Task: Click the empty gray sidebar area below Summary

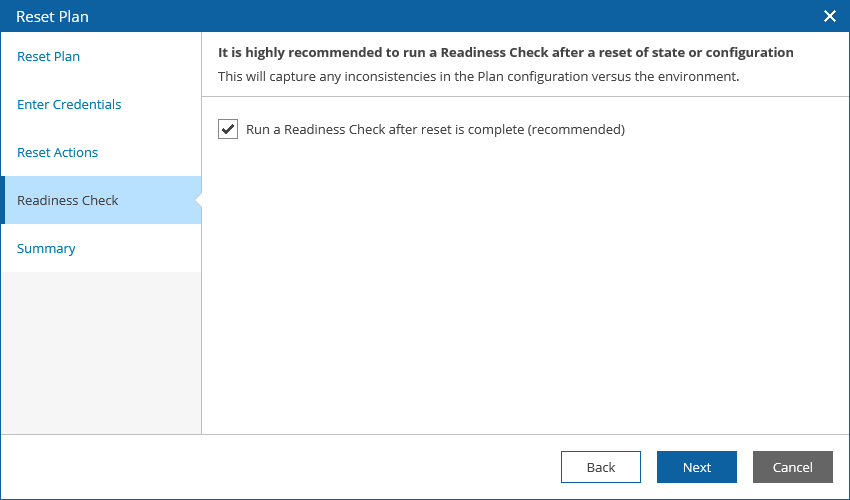Action: tap(100, 350)
